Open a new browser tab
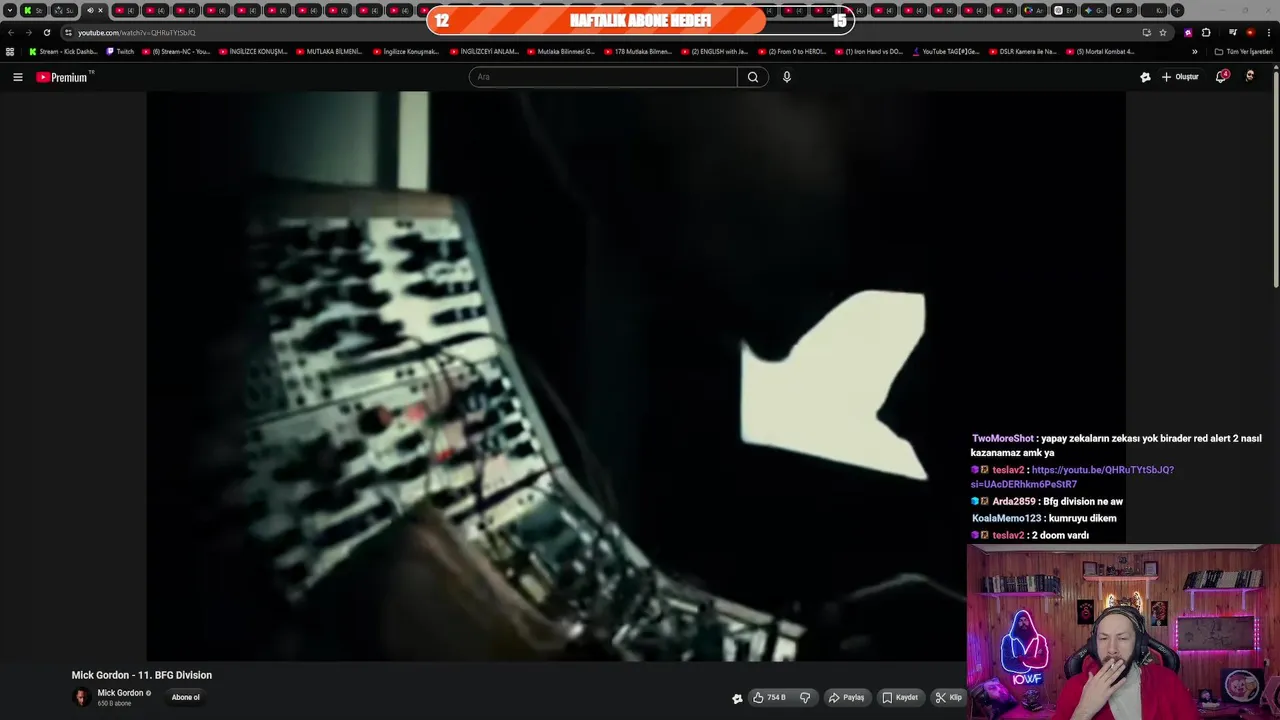 click(x=1177, y=10)
